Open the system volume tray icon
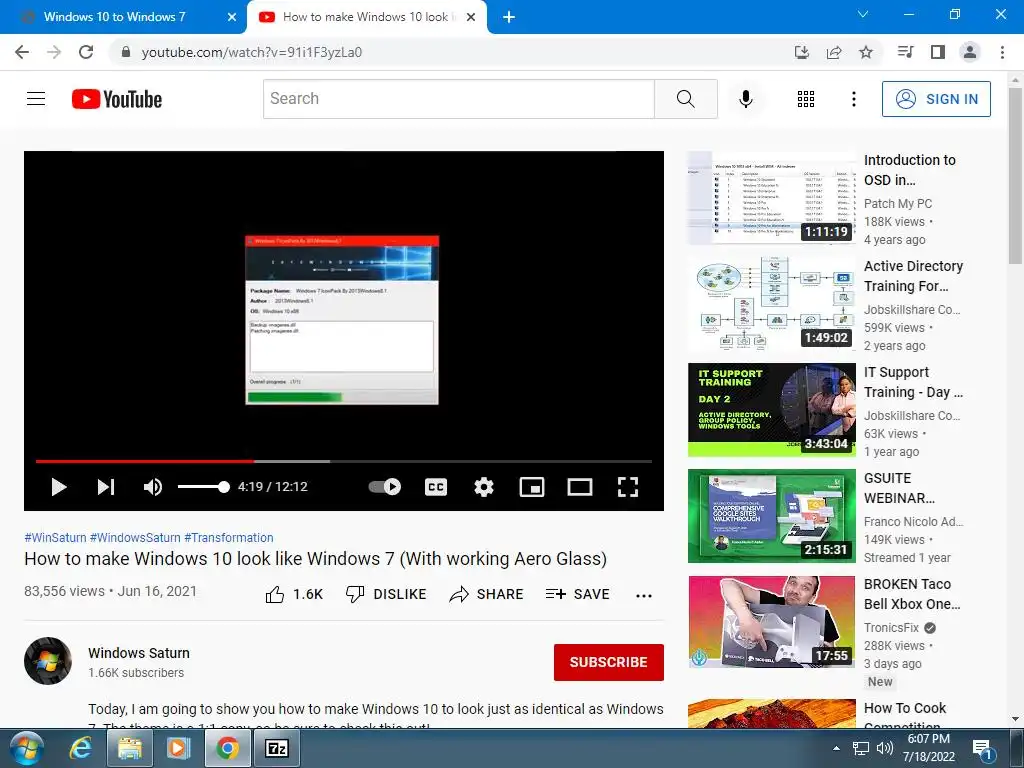The height and width of the screenshot is (768, 1024). tap(885, 748)
